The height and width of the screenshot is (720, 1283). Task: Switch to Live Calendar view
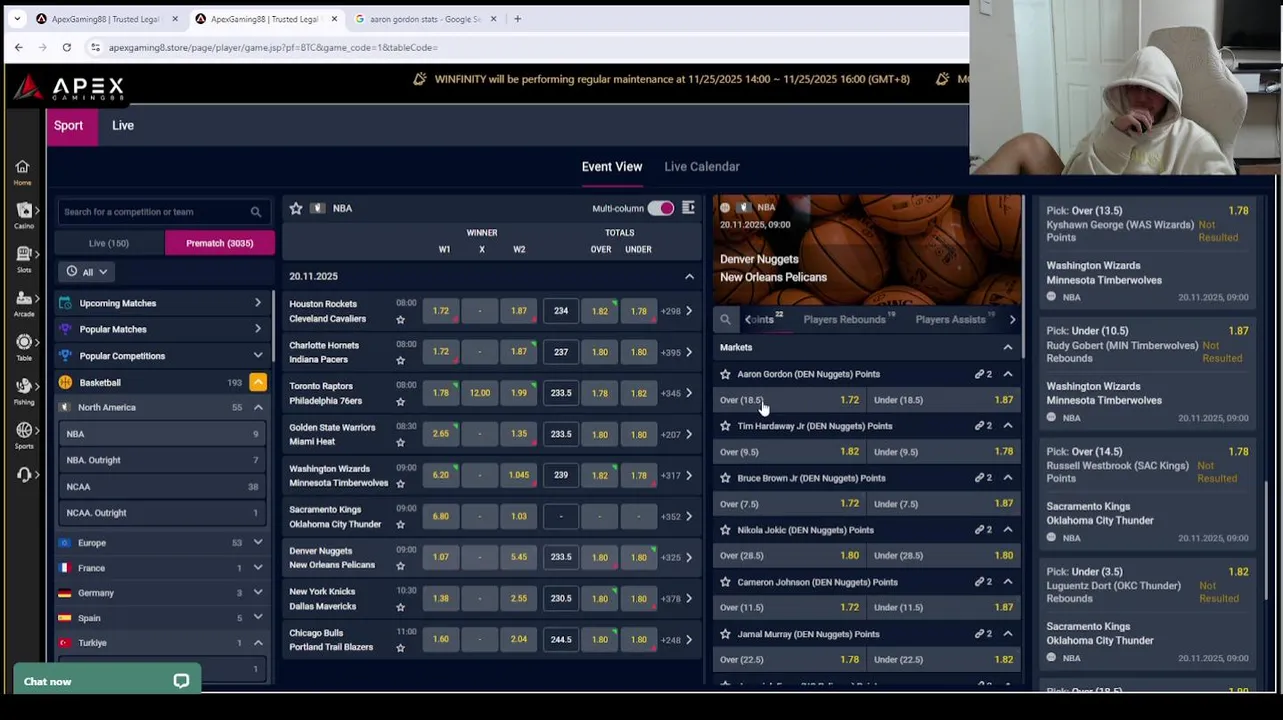point(702,167)
